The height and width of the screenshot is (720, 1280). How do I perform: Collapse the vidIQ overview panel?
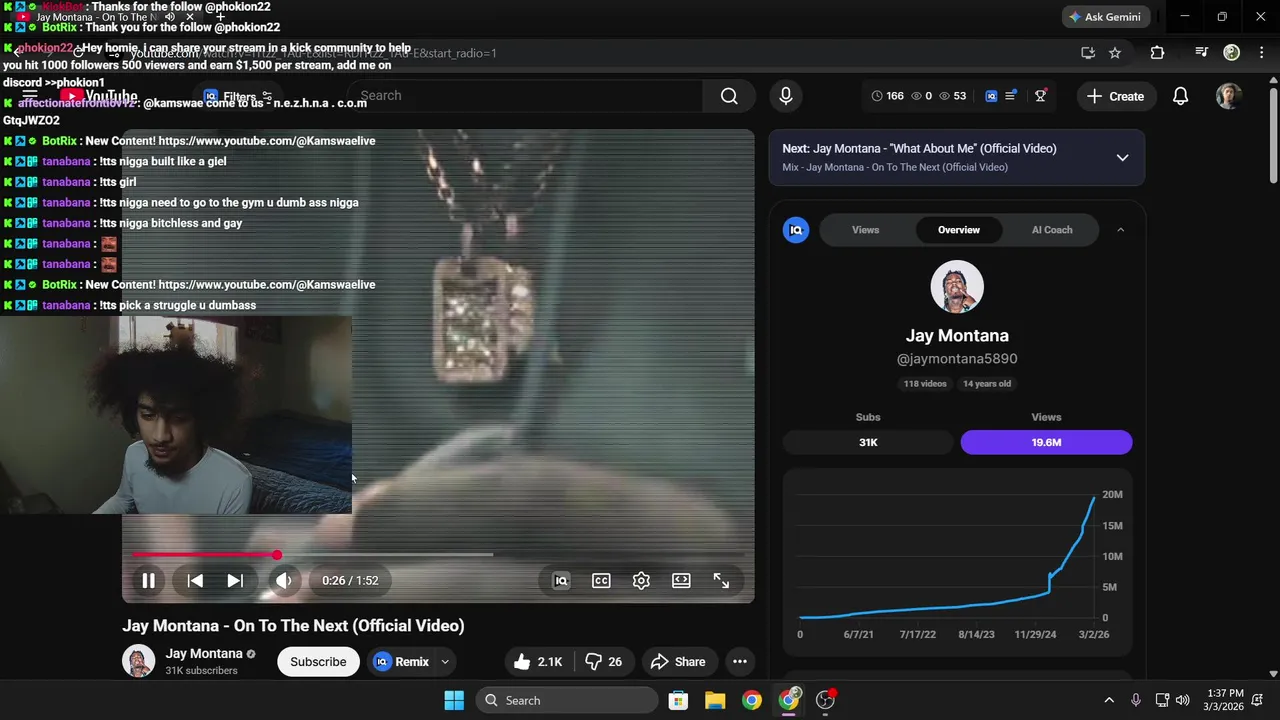[x=1120, y=230]
